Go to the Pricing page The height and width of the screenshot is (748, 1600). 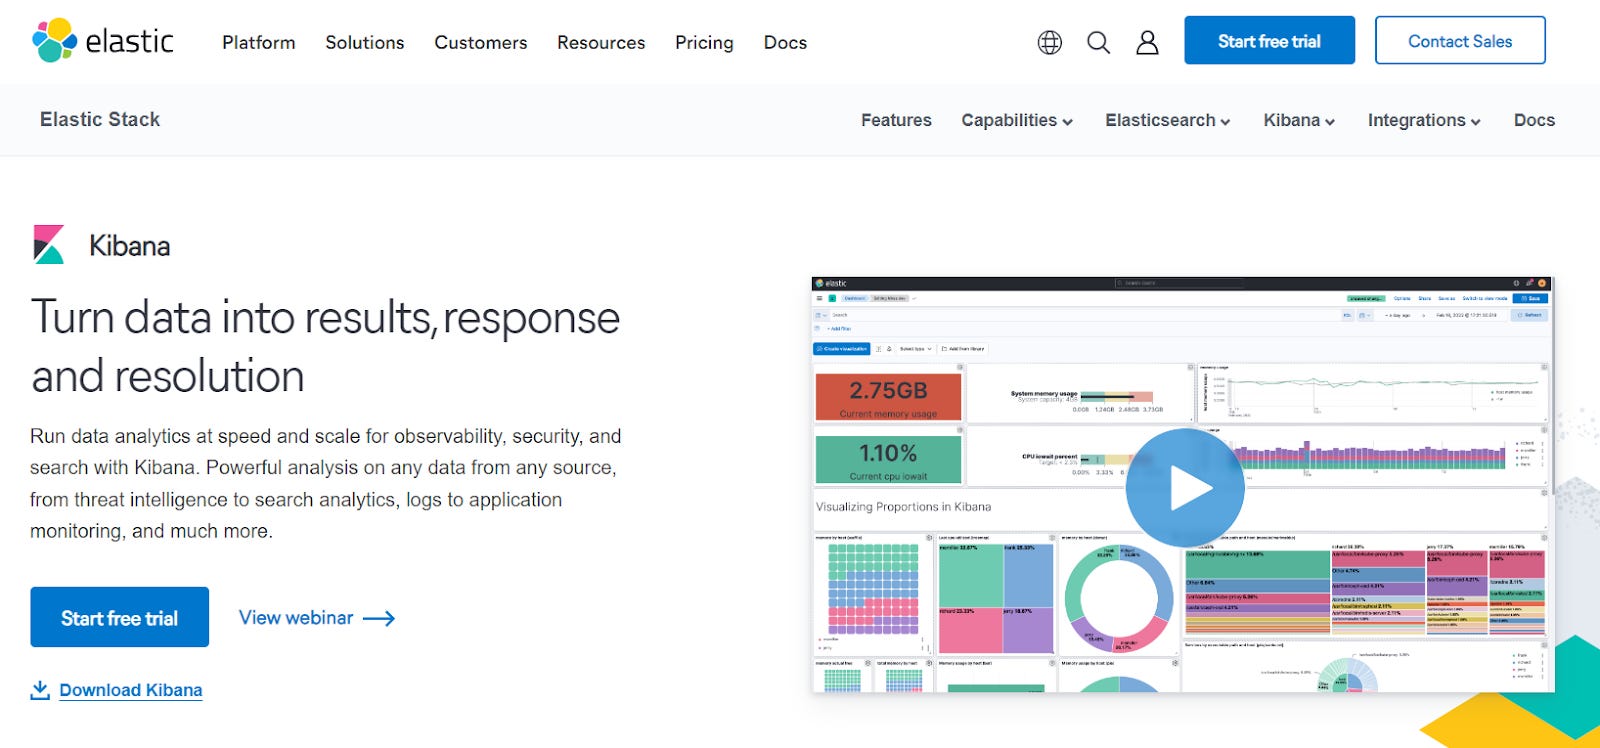[704, 42]
